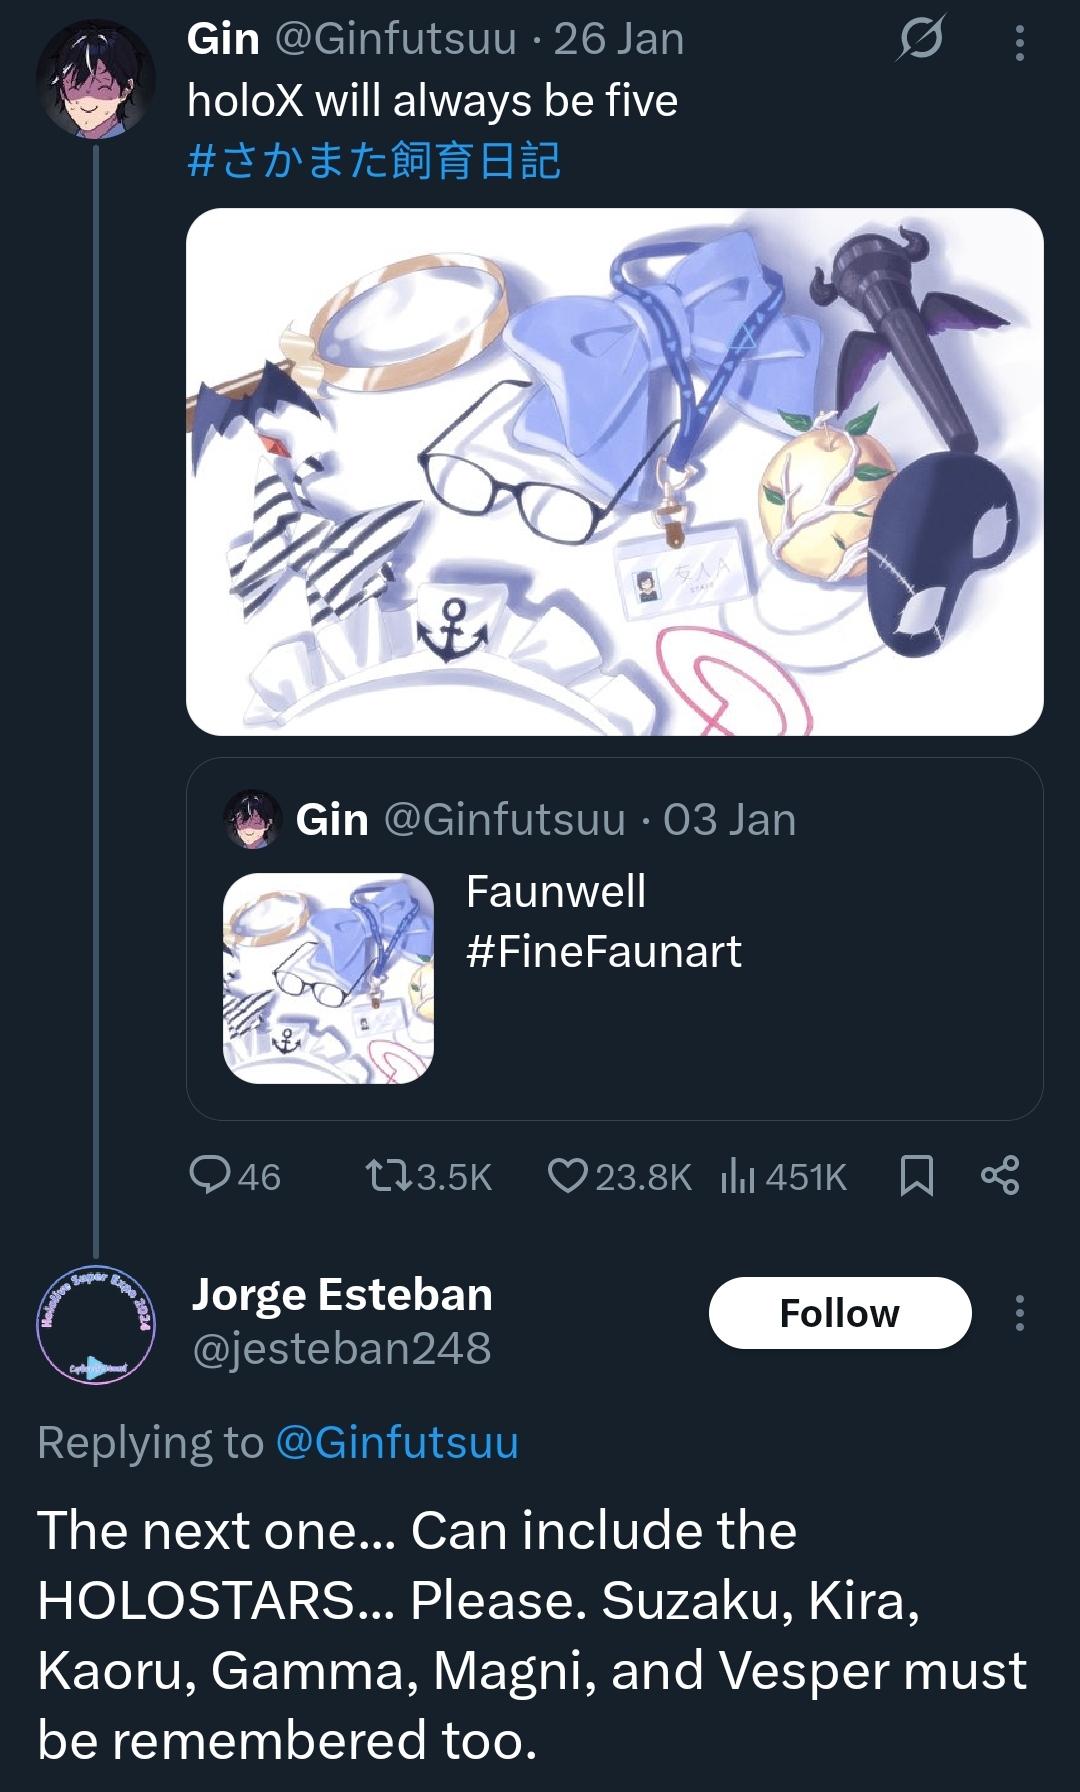Repost the holoX tweet
Viewport: 1080px width, 1792px height.
pyautogui.click(x=389, y=1176)
